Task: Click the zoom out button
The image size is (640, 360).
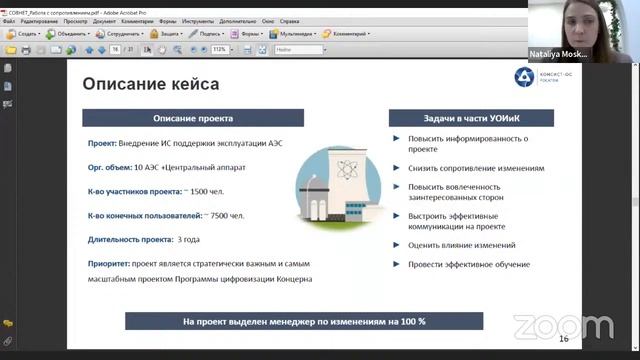Action: [x=193, y=50]
